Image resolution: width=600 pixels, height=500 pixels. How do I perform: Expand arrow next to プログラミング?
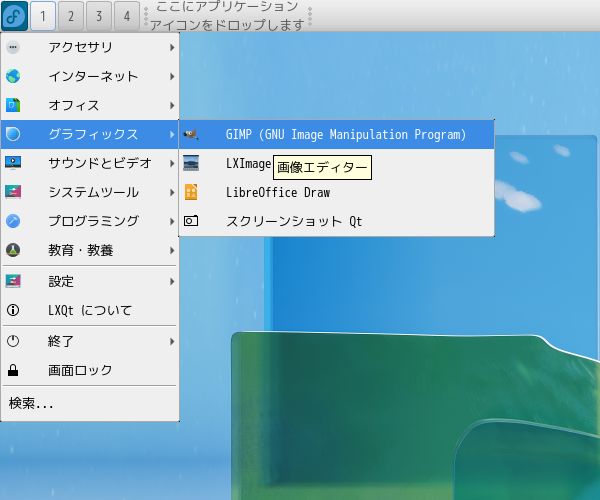pos(172,221)
